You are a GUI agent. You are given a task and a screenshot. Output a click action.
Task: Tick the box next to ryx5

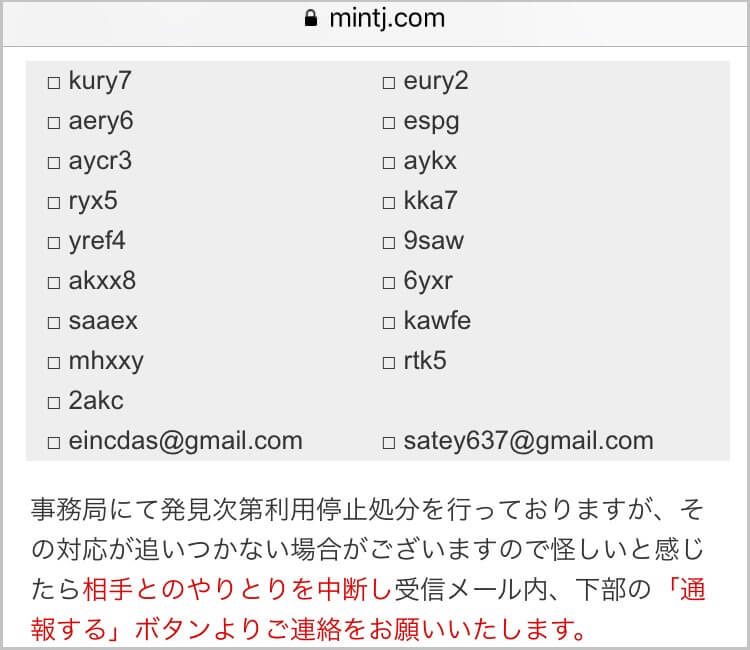[54, 202]
